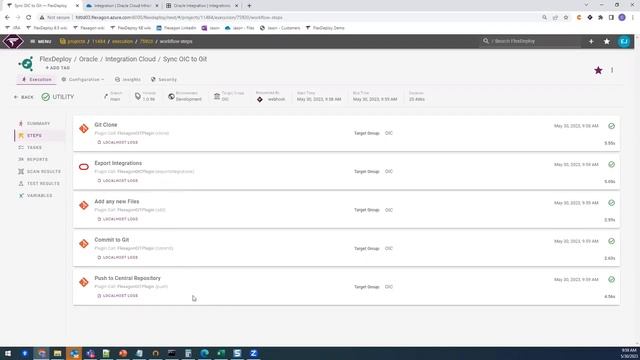The width and height of the screenshot is (640, 360).
Task: Open LOCALHOST LOGS for Commit to Git
Action: tap(118, 258)
